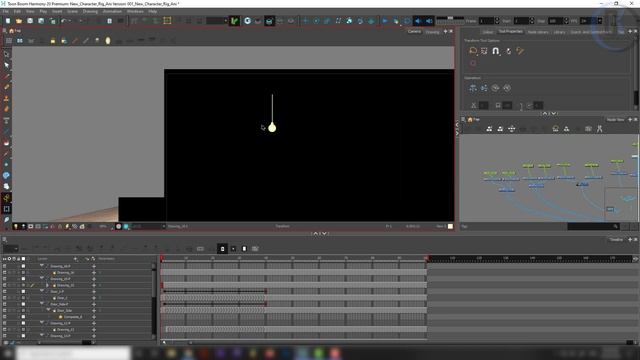Viewport: 640px width, 360px height.
Task: Collapse the Drawing_16-P peg layer
Action: (x=42, y=266)
